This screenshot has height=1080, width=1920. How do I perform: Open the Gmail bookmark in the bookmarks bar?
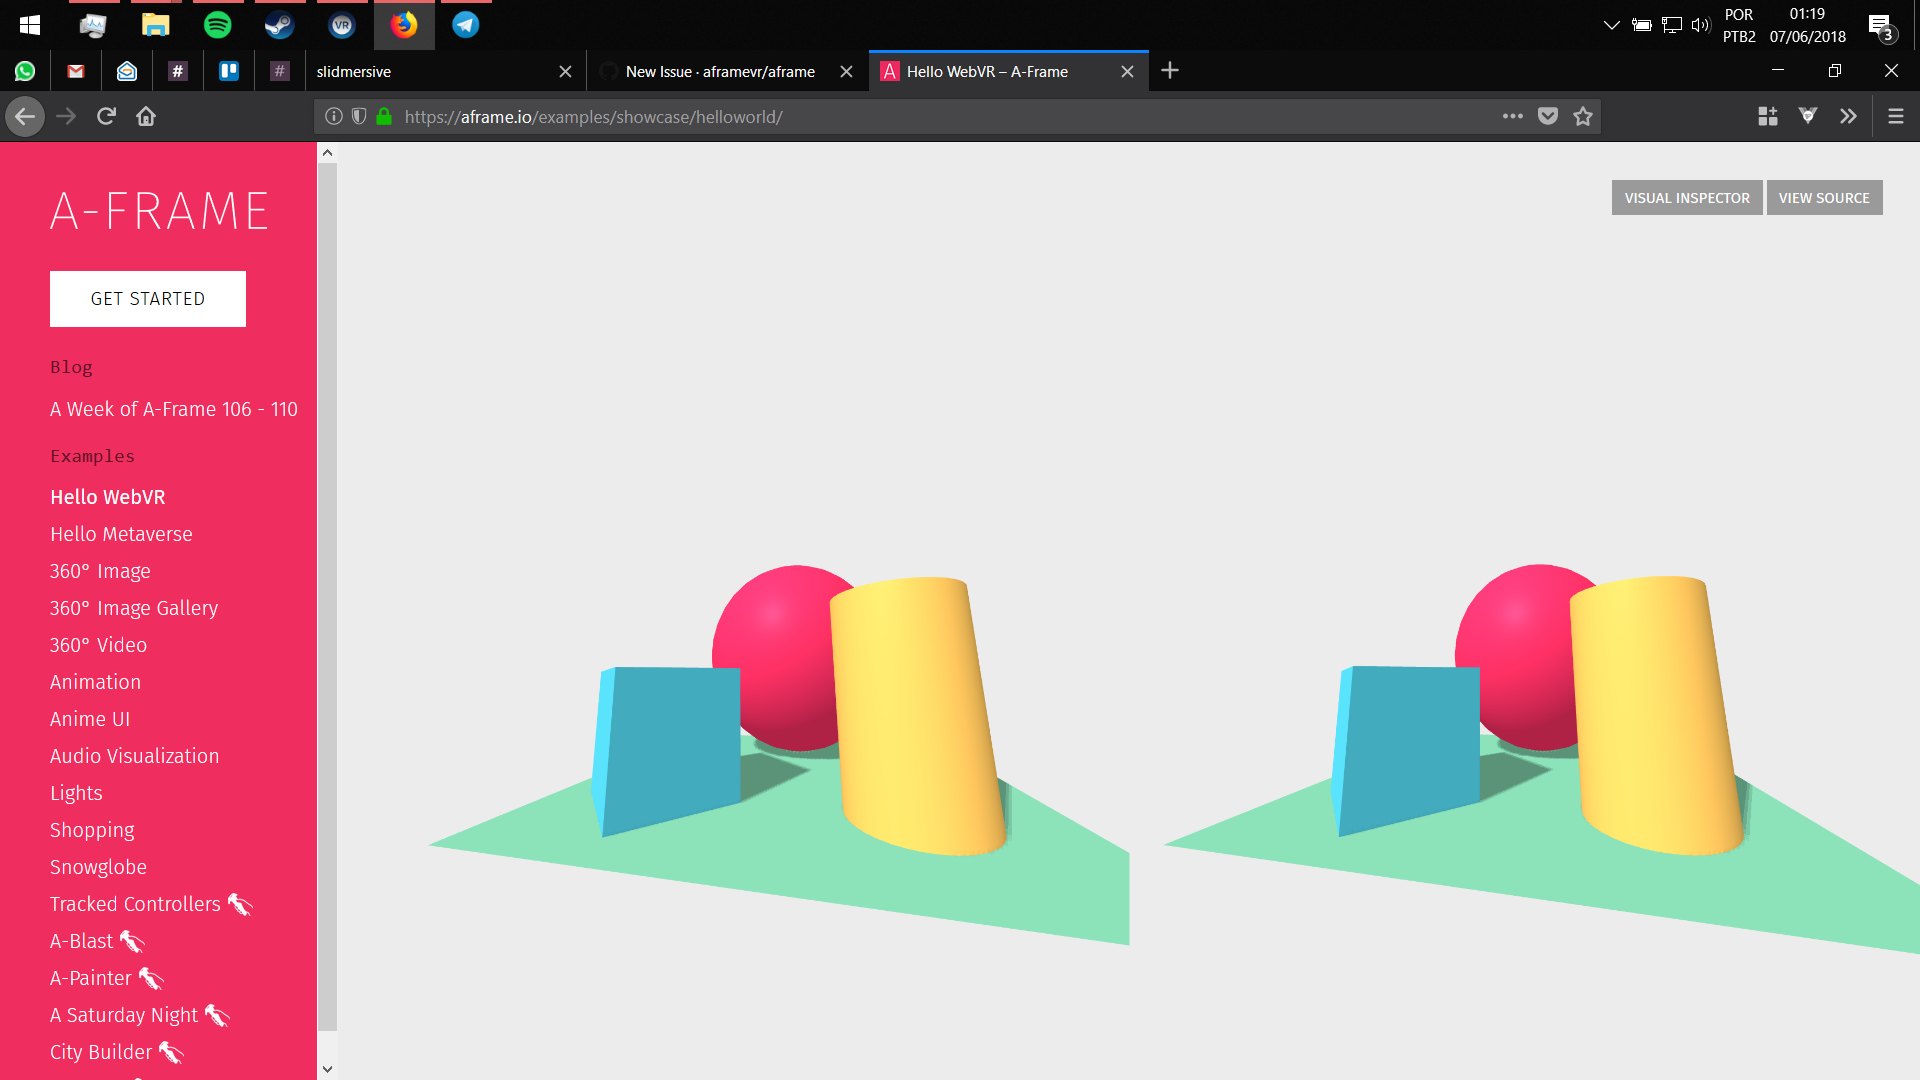tap(76, 71)
